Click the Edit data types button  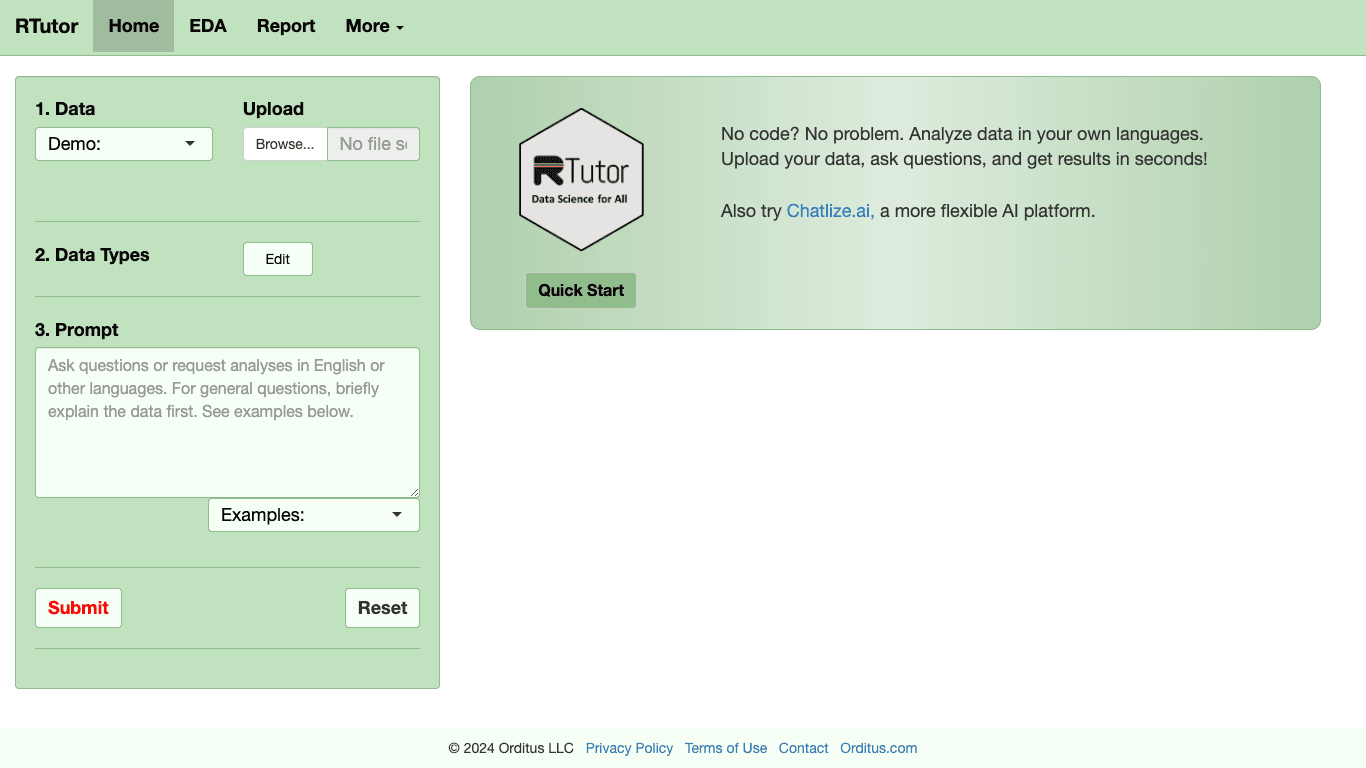pos(278,259)
